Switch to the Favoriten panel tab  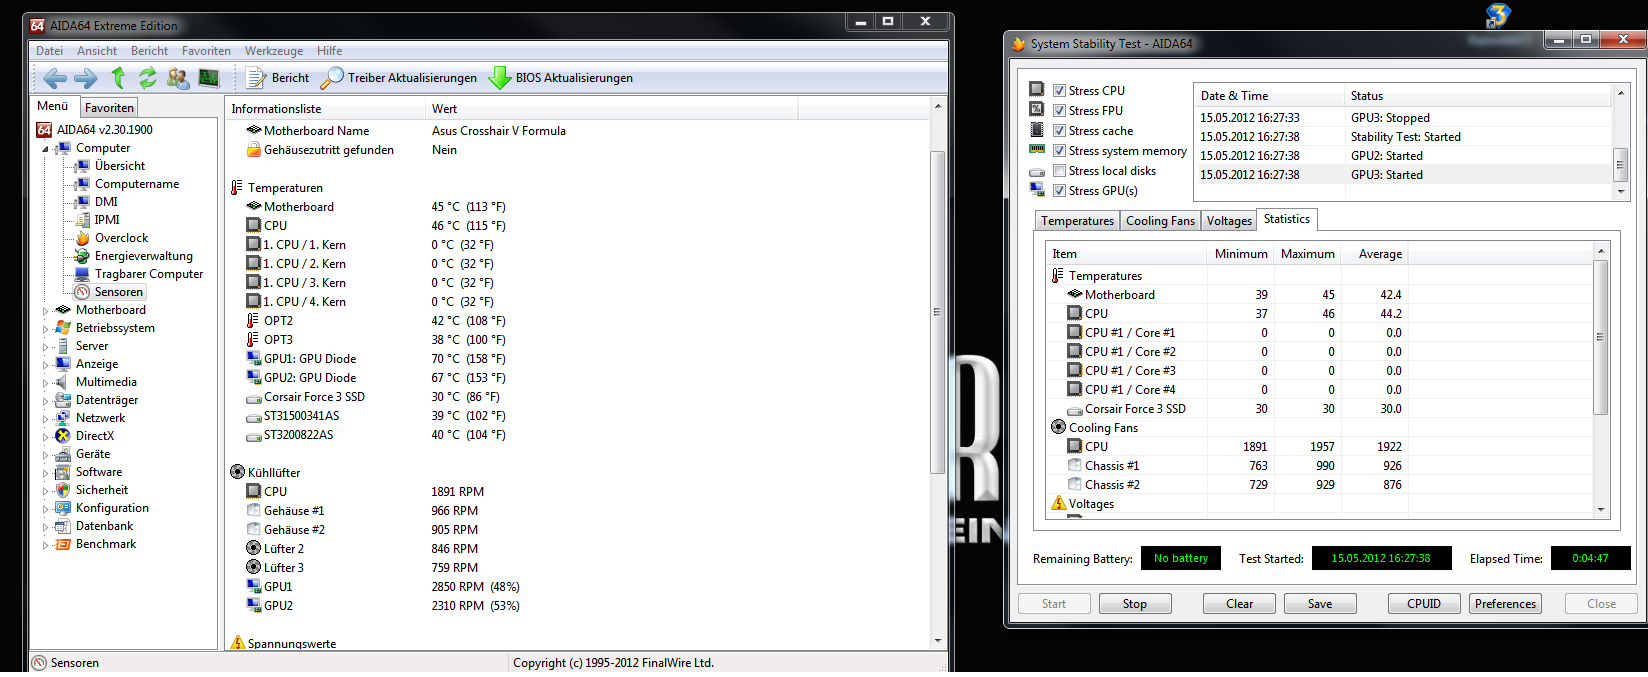pyautogui.click(x=109, y=108)
